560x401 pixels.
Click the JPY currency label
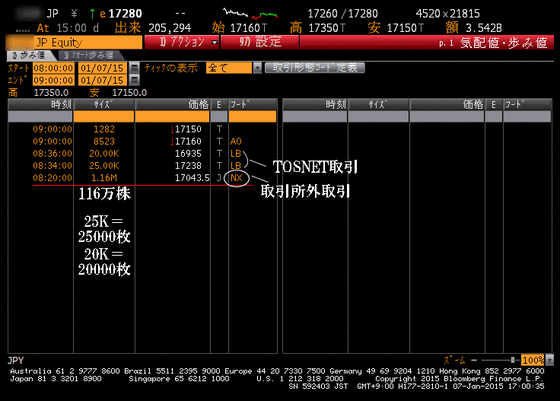(x=16, y=360)
